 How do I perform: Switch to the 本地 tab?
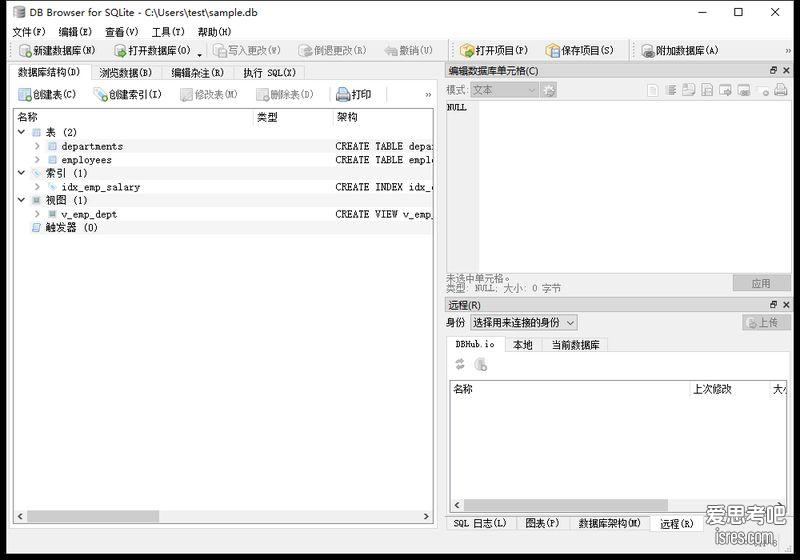[x=522, y=345]
